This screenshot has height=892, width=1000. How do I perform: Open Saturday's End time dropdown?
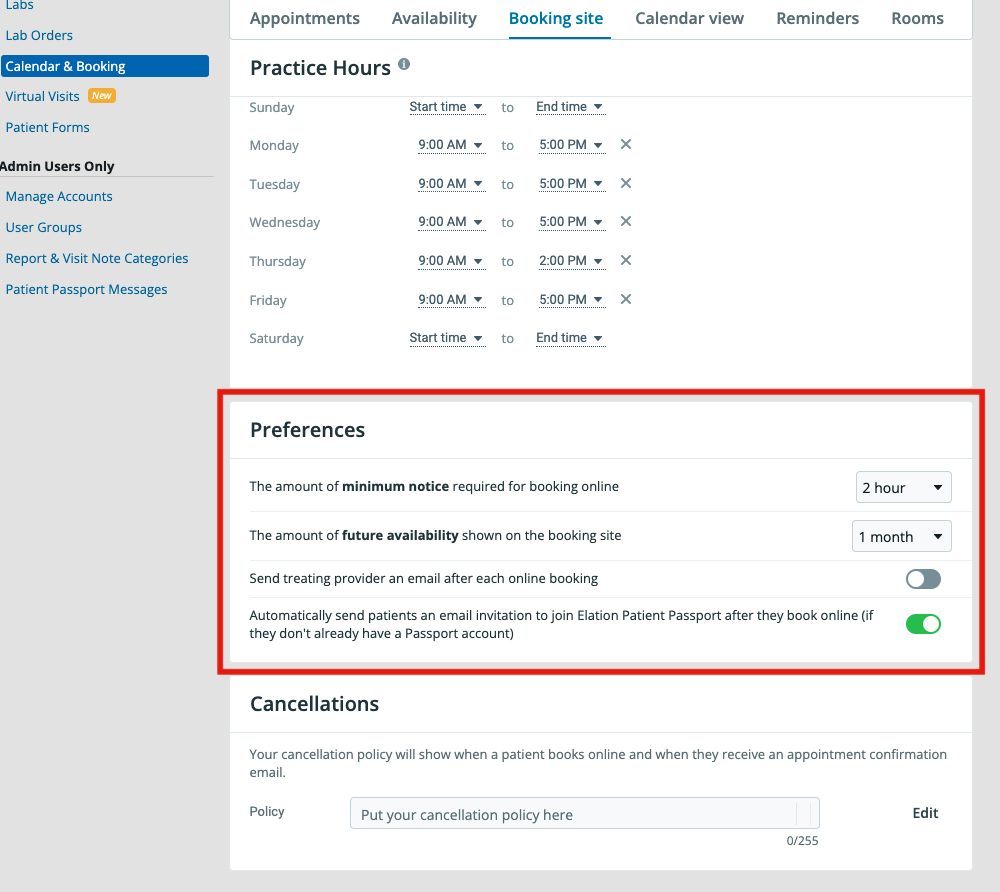570,338
